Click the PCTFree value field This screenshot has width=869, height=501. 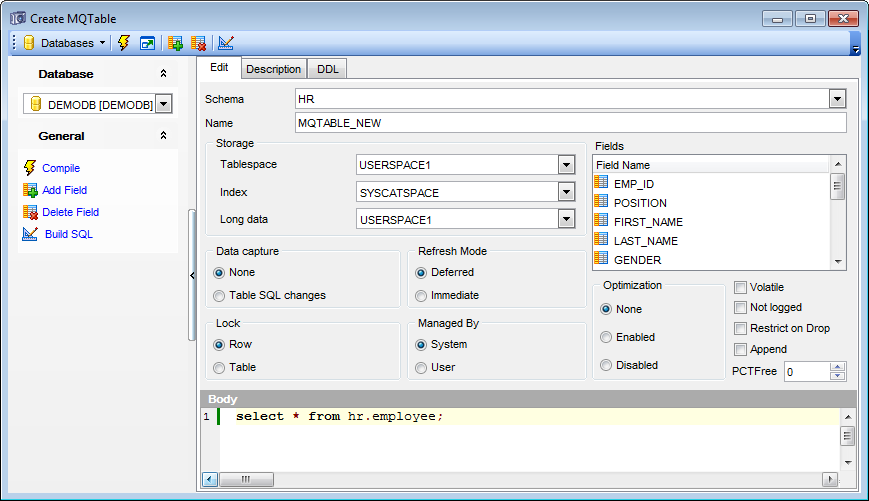tap(807, 372)
